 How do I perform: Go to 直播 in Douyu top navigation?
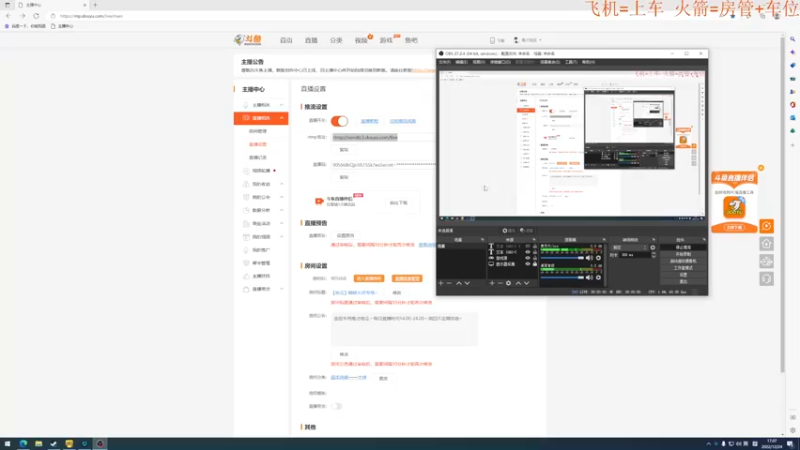tap(311, 40)
